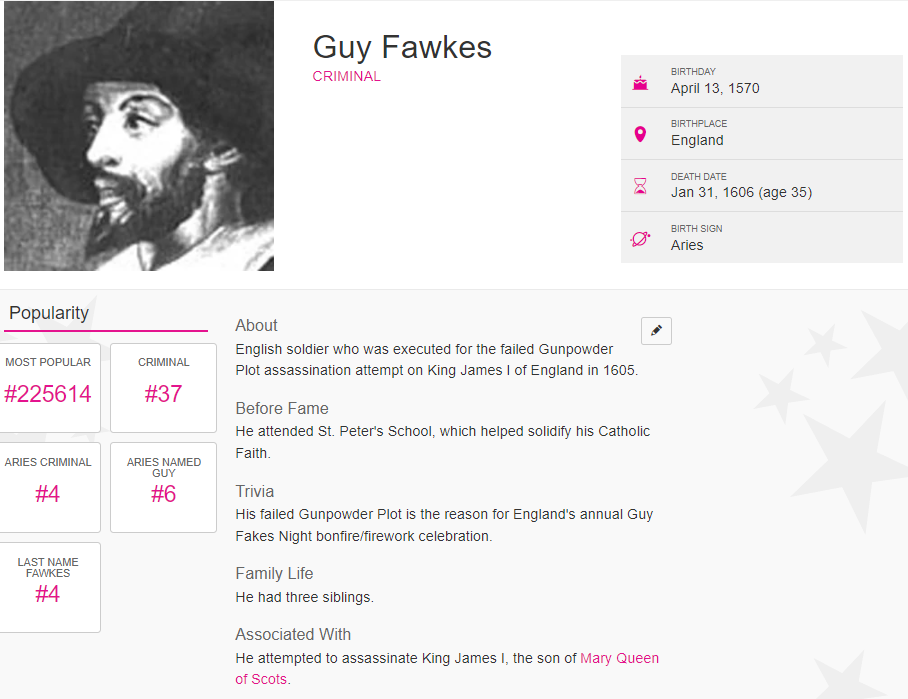
Task: Click the death date hourglass icon
Action: (x=640, y=186)
